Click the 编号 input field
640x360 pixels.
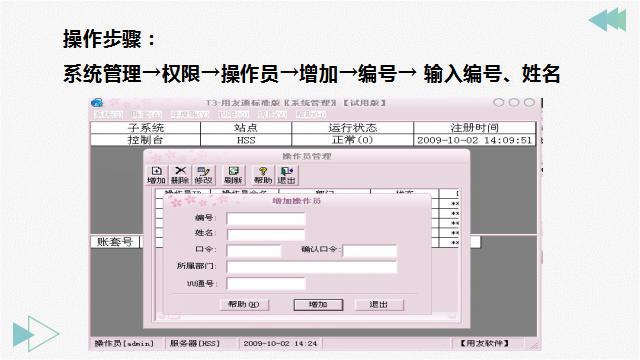266,219
